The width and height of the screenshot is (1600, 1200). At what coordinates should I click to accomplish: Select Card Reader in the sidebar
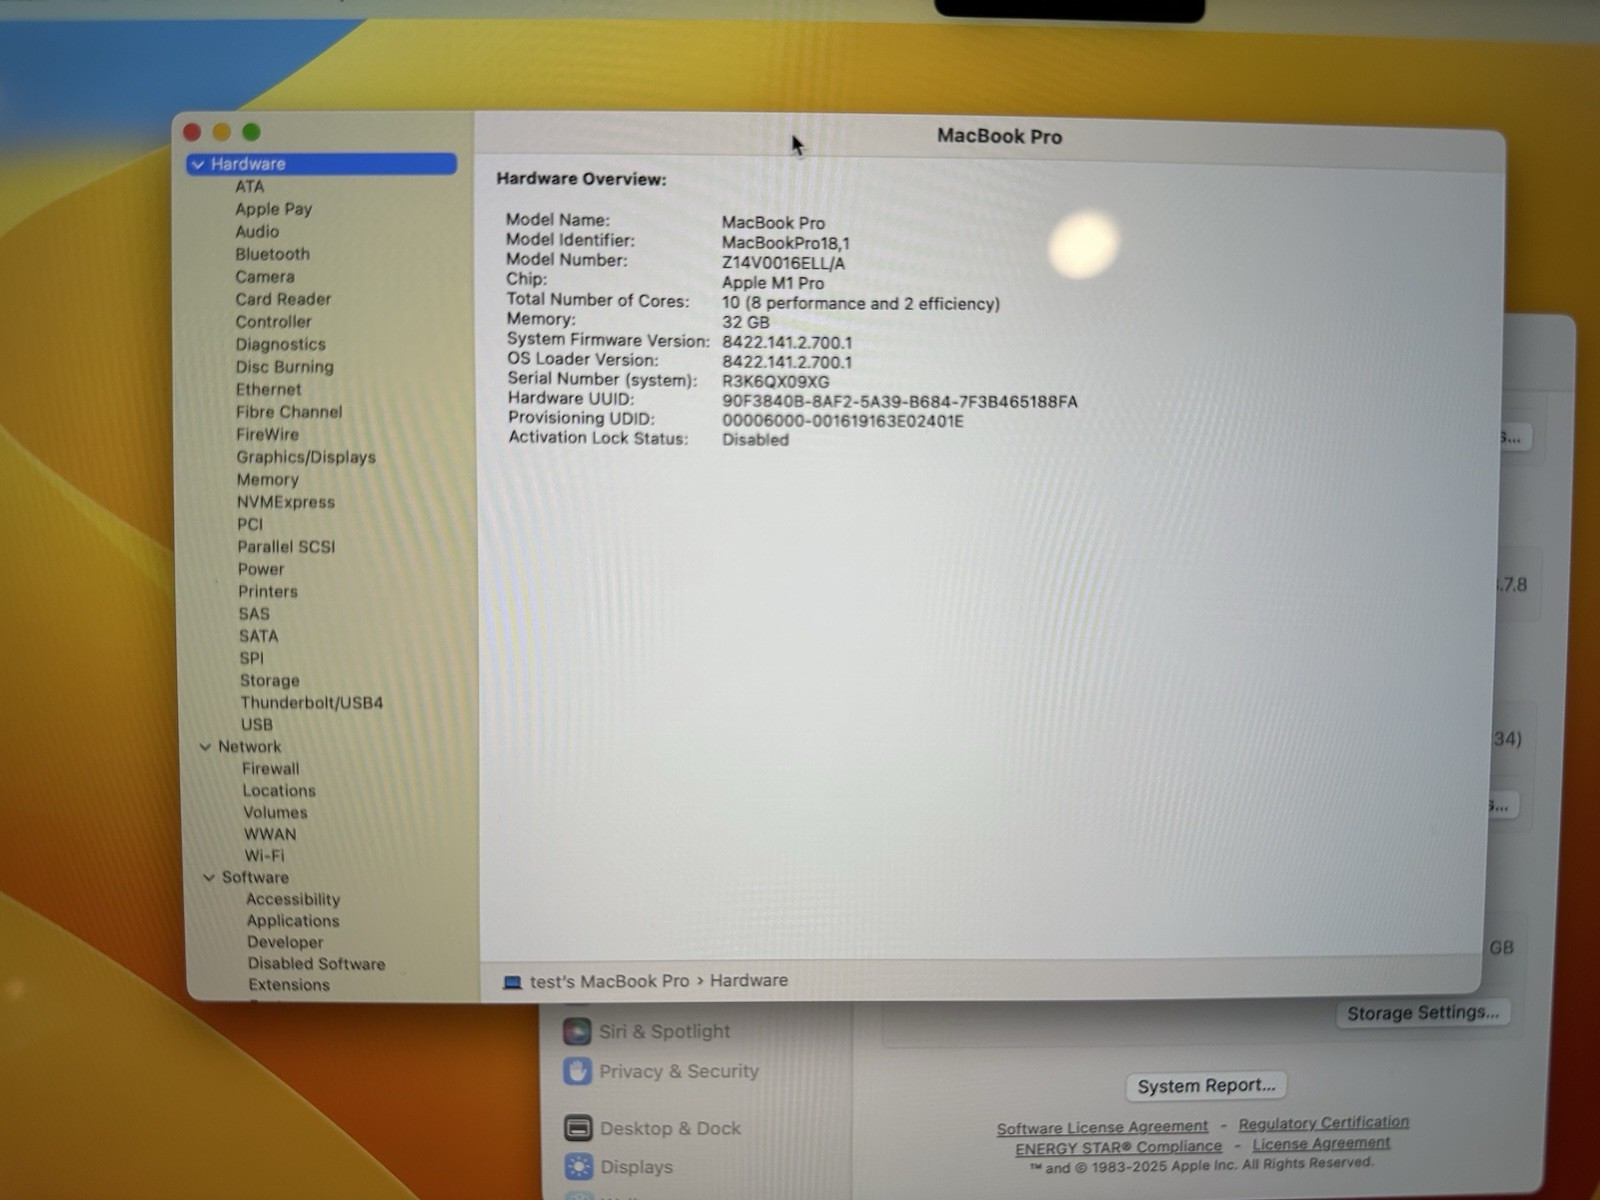pos(283,299)
